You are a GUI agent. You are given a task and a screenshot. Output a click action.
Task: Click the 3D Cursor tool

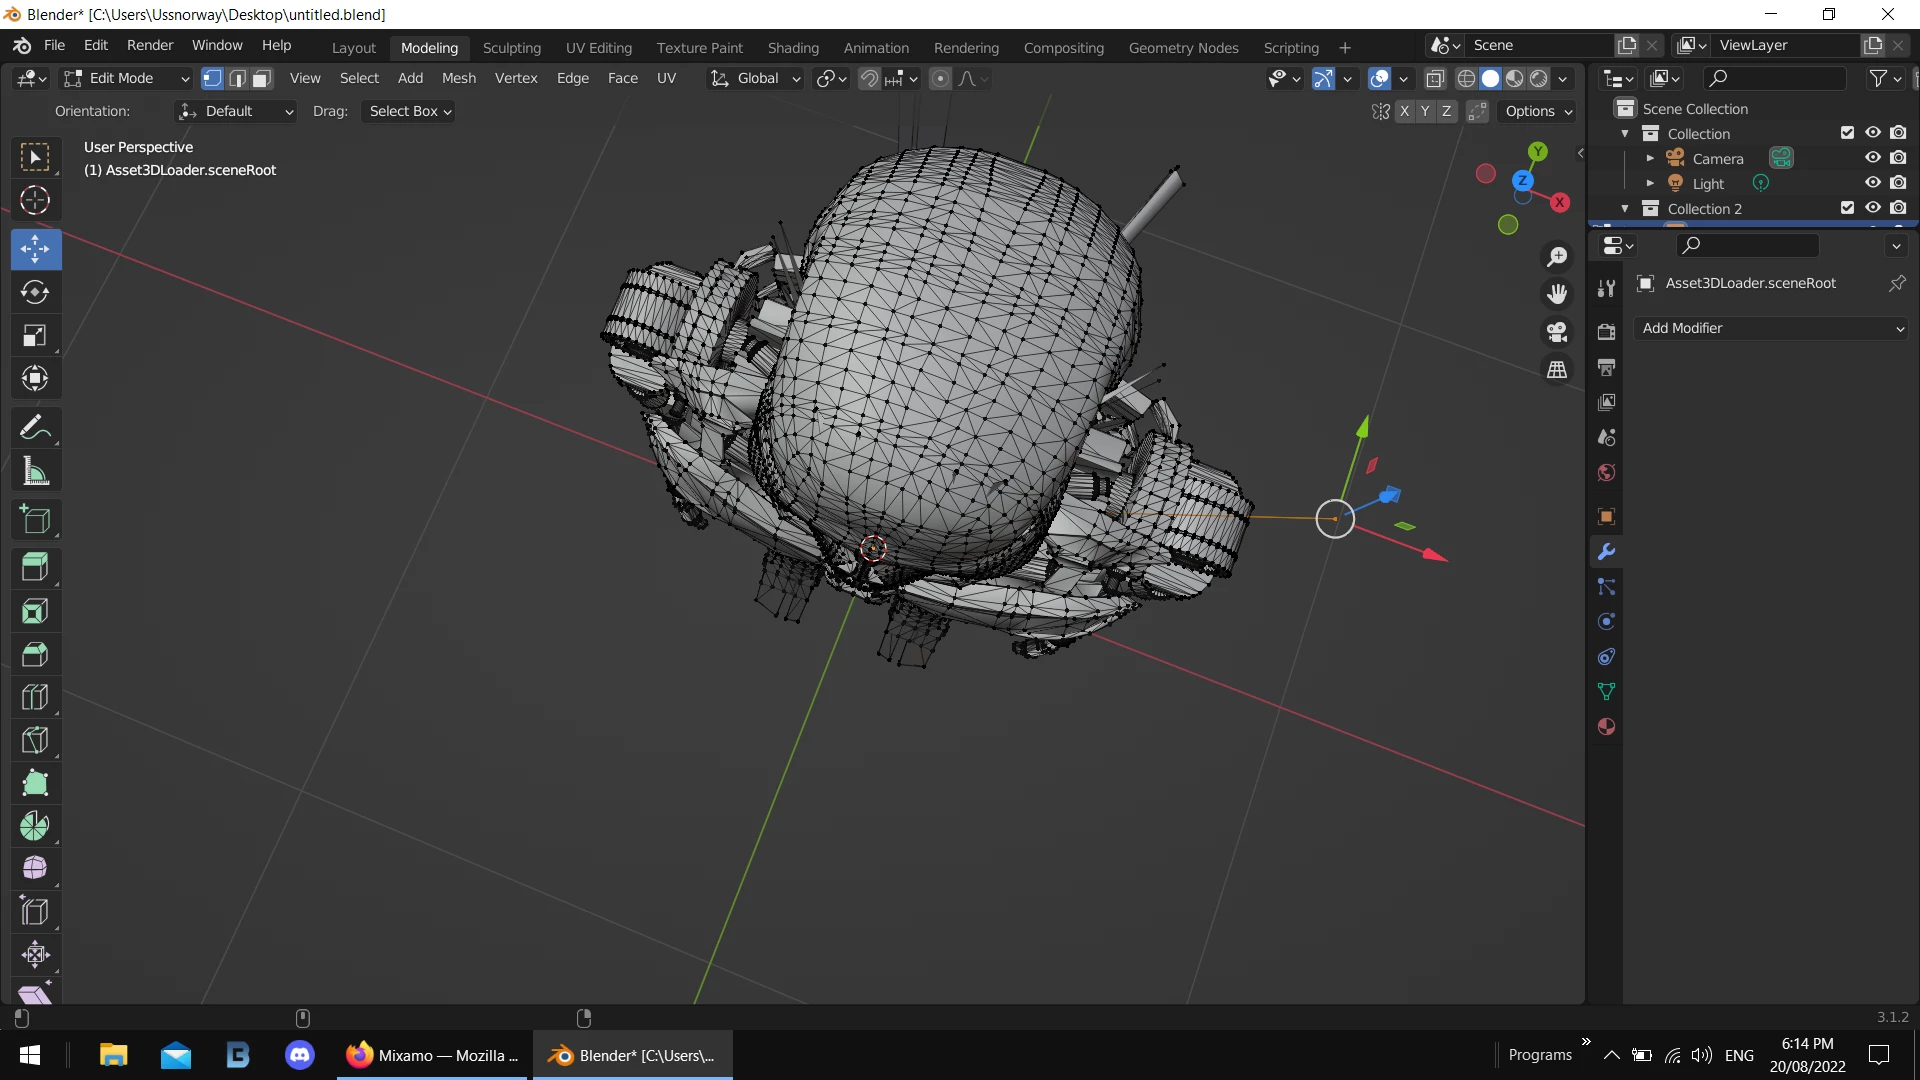(x=35, y=201)
